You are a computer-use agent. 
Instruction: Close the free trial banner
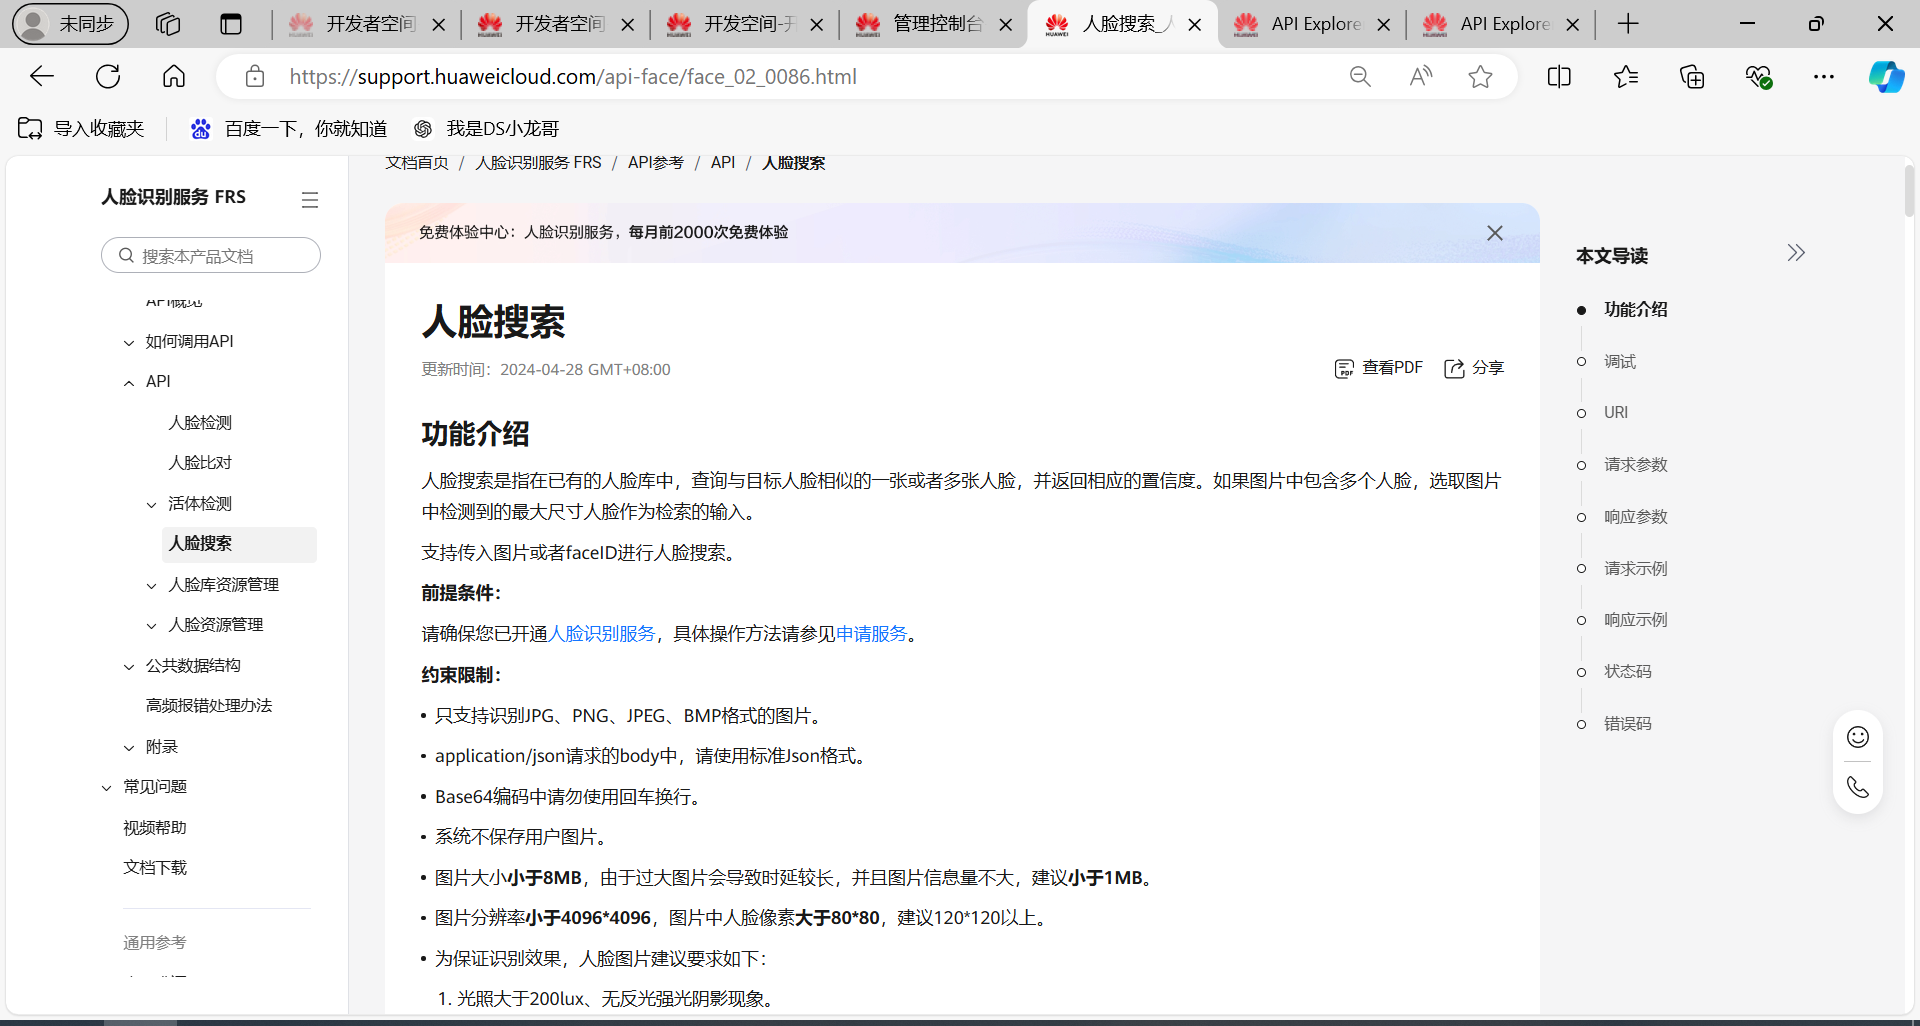point(1494,233)
